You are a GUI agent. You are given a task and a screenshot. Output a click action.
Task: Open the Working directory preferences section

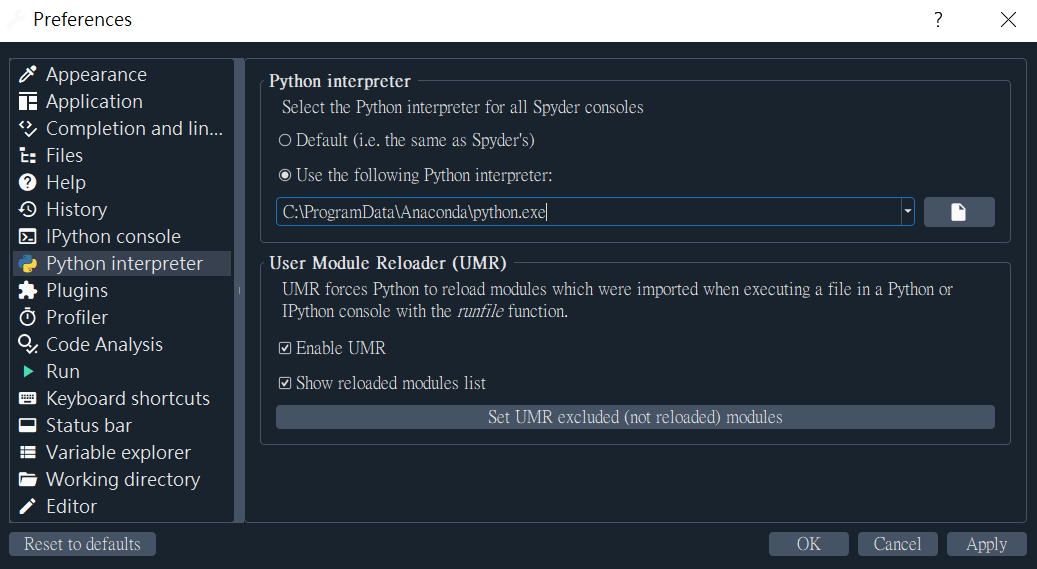point(122,480)
